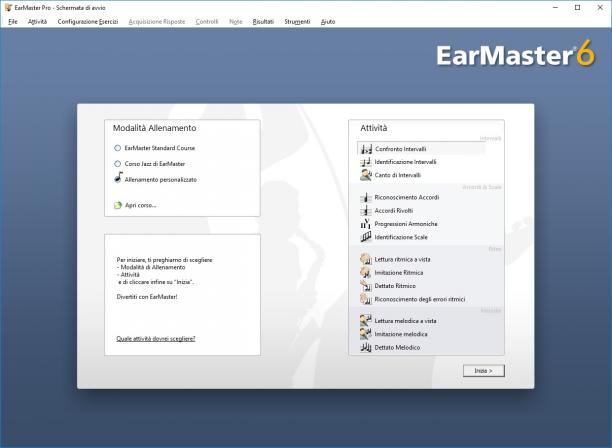Click the Riconoscimento Accordi icon
This screenshot has height=448, width=612.
click(366, 197)
